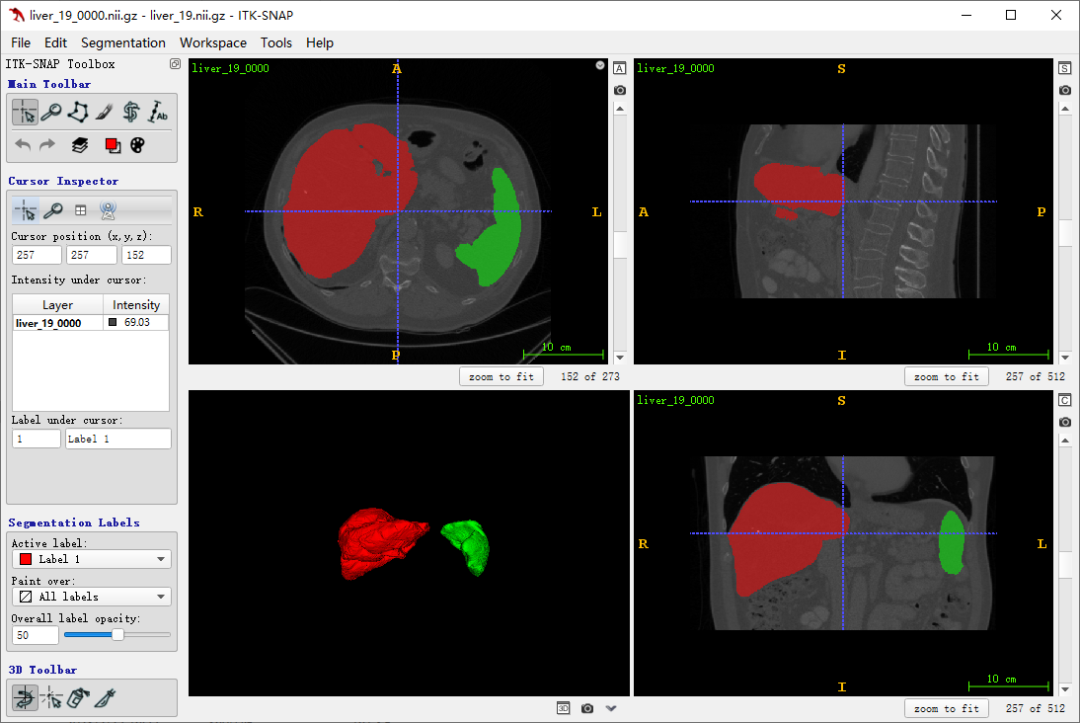1080x723 pixels.
Task: Select the Zoom/Pan tool in Main Toolbar
Action: [x=51, y=112]
